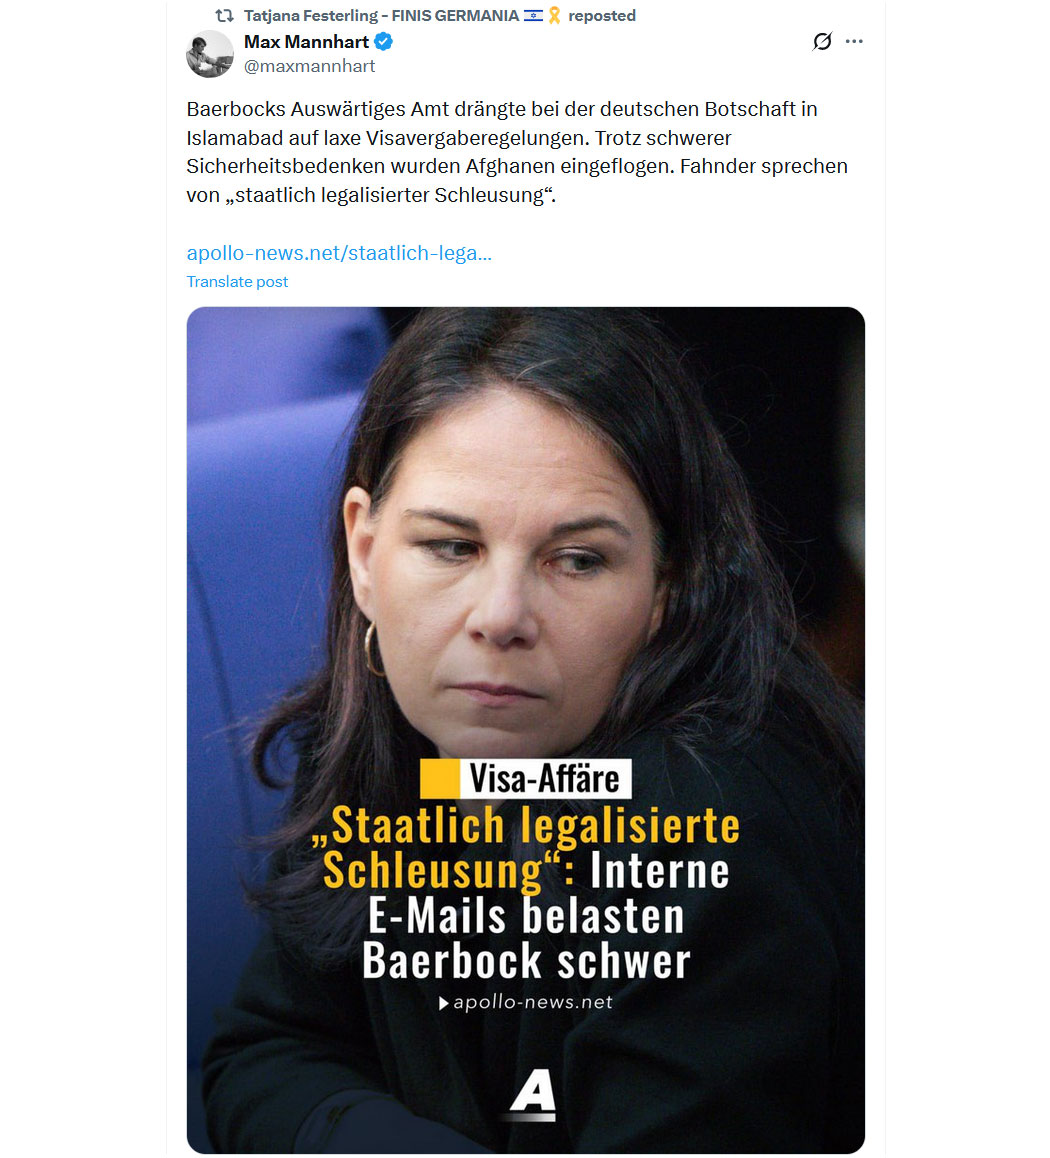Click the Apollo 'A' logo in image
1050x1158 pixels.
tap(533, 1092)
